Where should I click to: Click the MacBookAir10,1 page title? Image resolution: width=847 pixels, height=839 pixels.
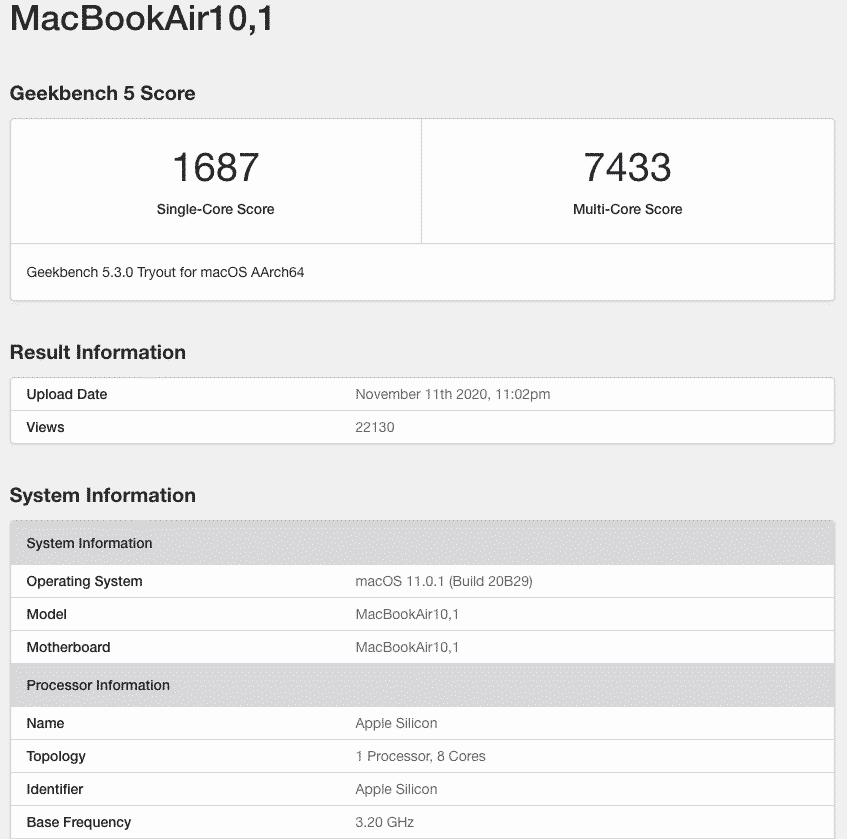point(140,18)
